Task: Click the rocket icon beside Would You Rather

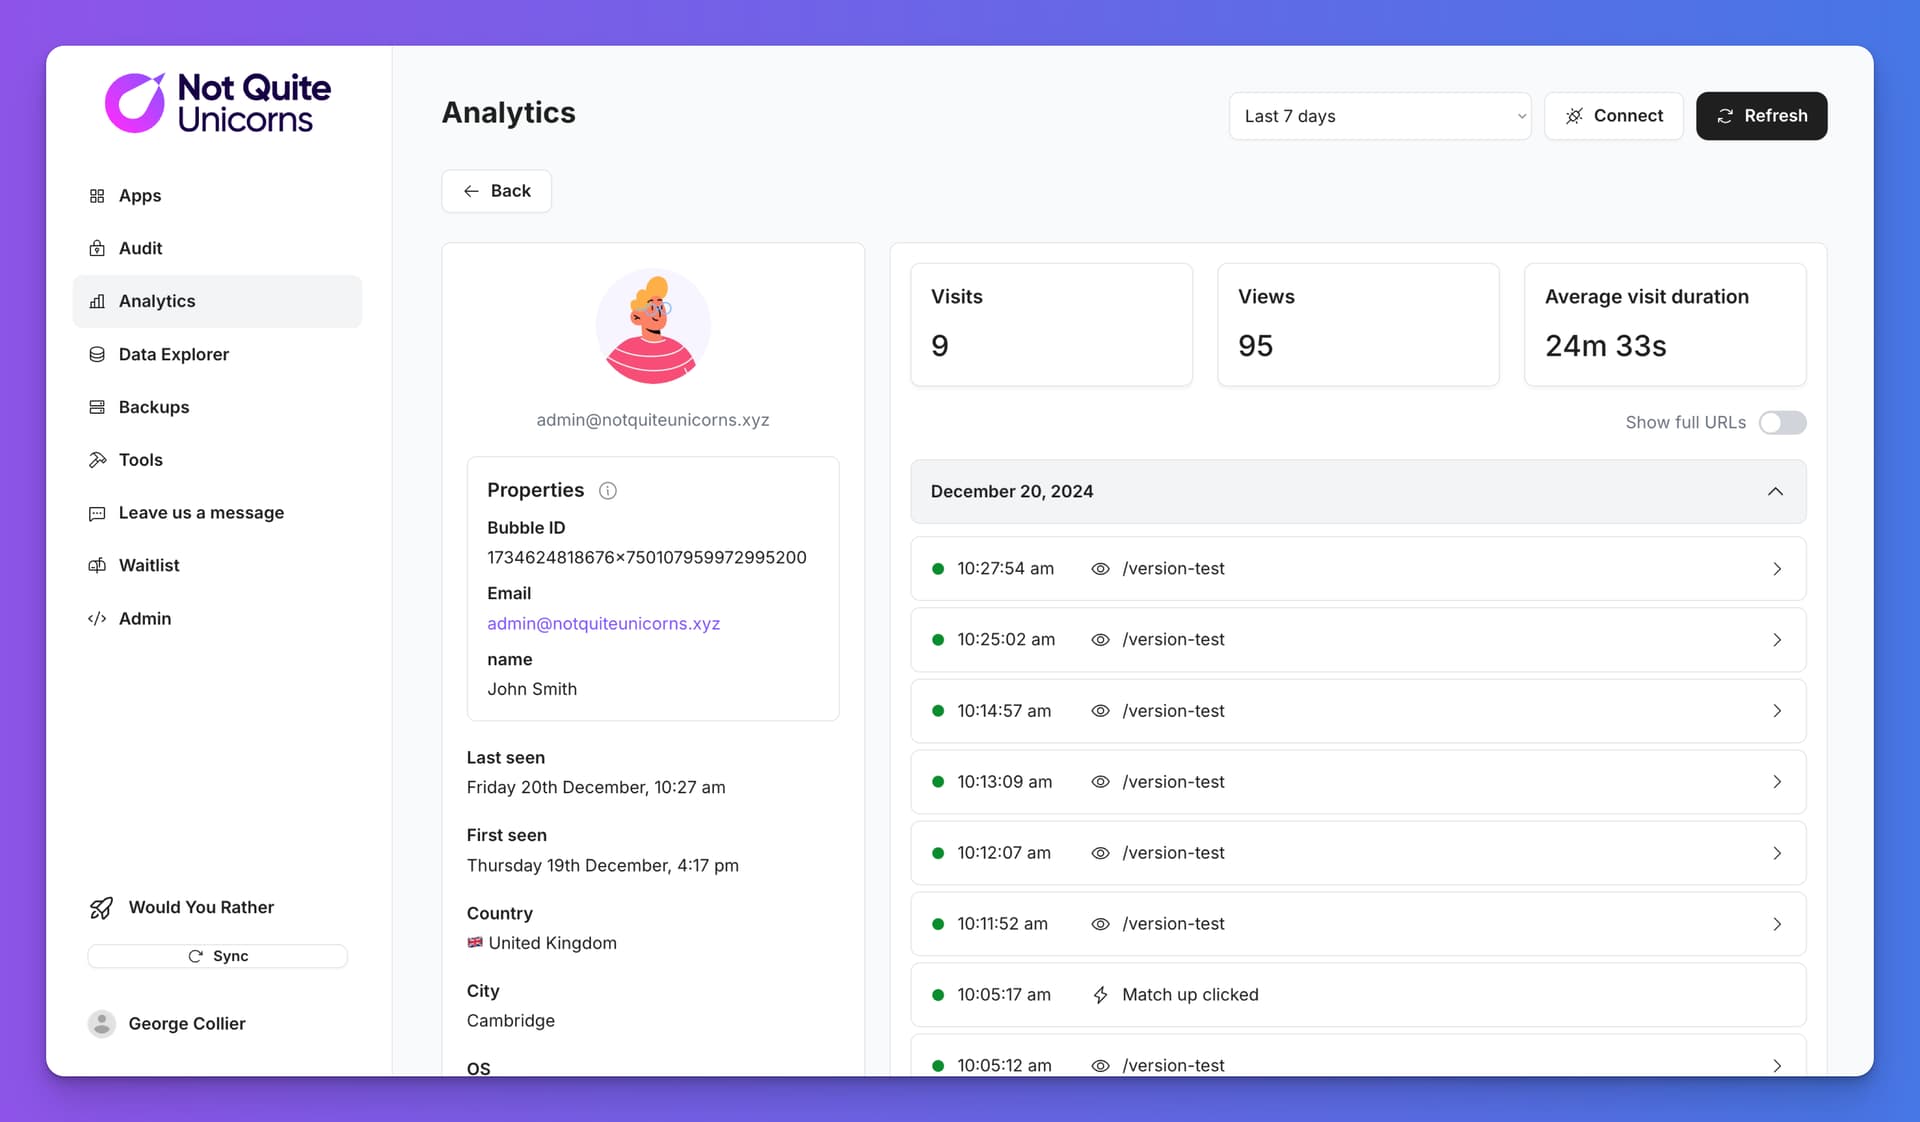Action: [101, 908]
